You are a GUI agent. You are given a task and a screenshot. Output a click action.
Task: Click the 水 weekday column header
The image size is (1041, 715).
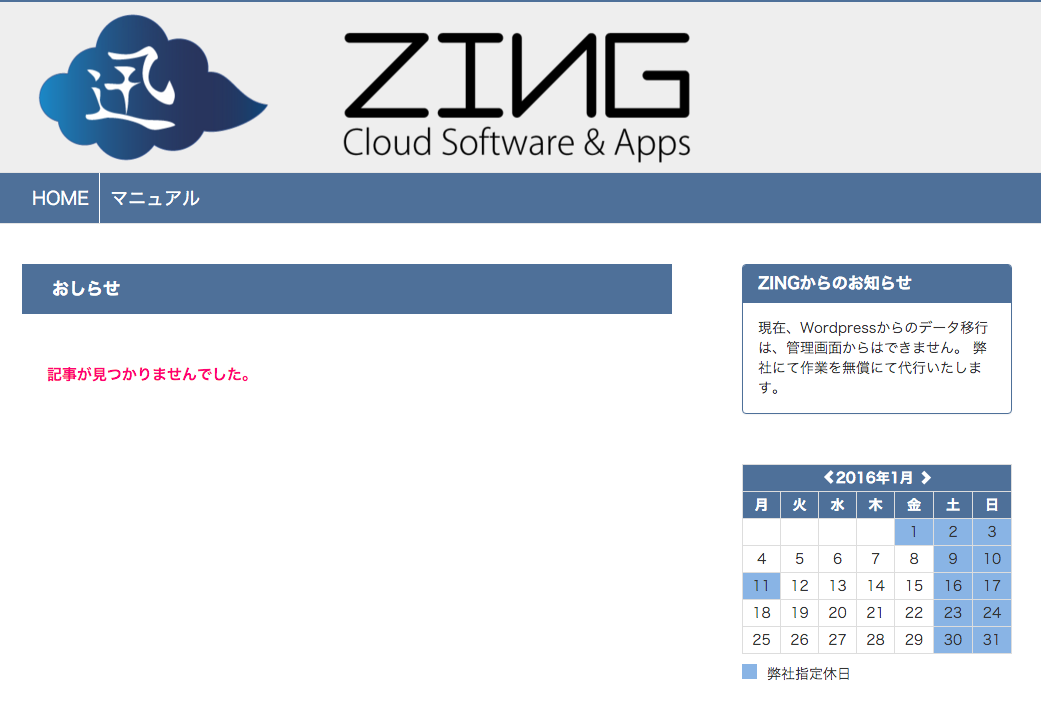point(837,505)
